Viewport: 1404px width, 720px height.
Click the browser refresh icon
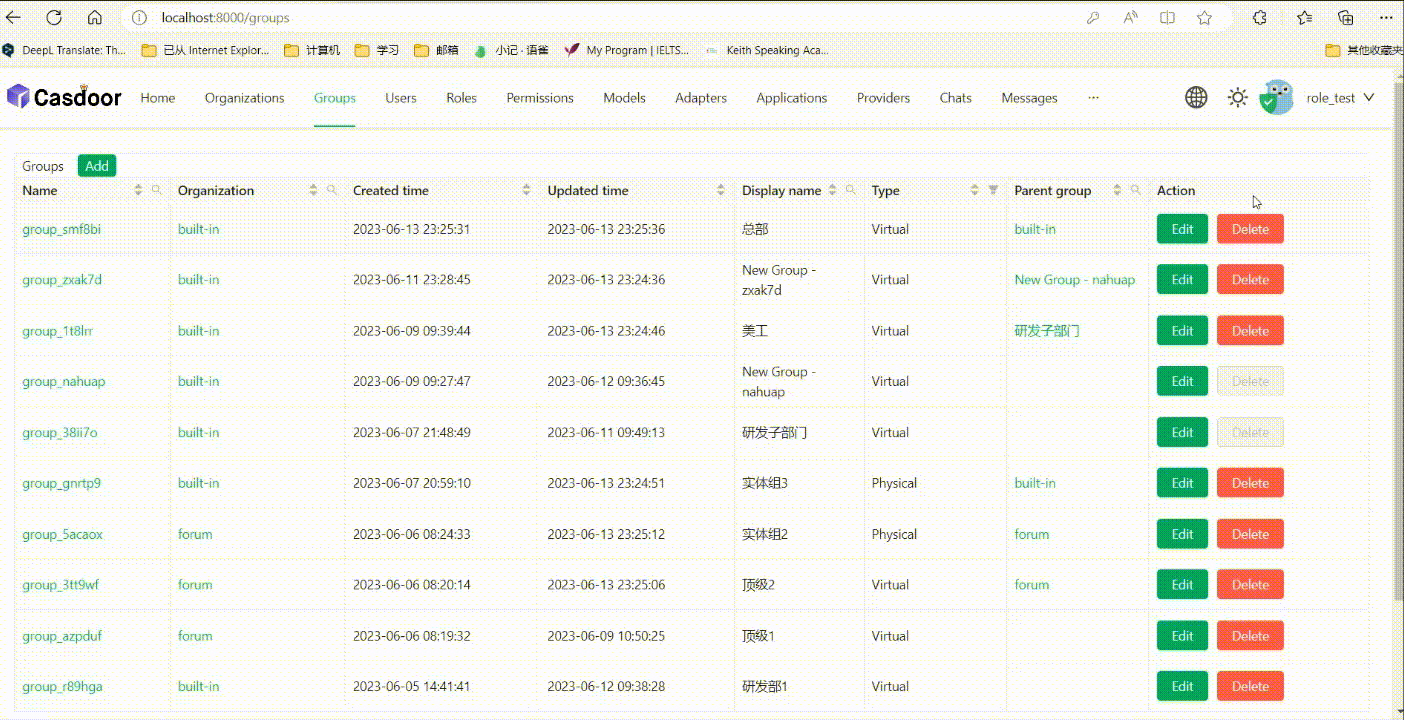[54, 17]
